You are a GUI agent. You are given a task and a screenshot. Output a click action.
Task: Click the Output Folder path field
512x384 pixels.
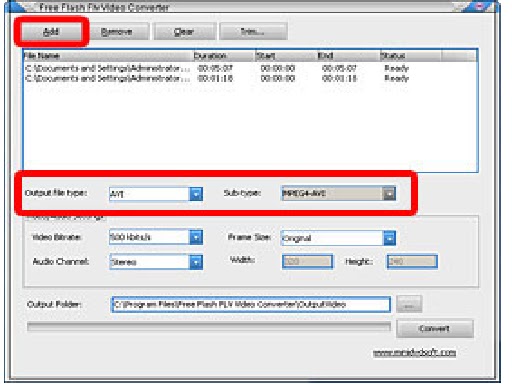click(251, 304)
